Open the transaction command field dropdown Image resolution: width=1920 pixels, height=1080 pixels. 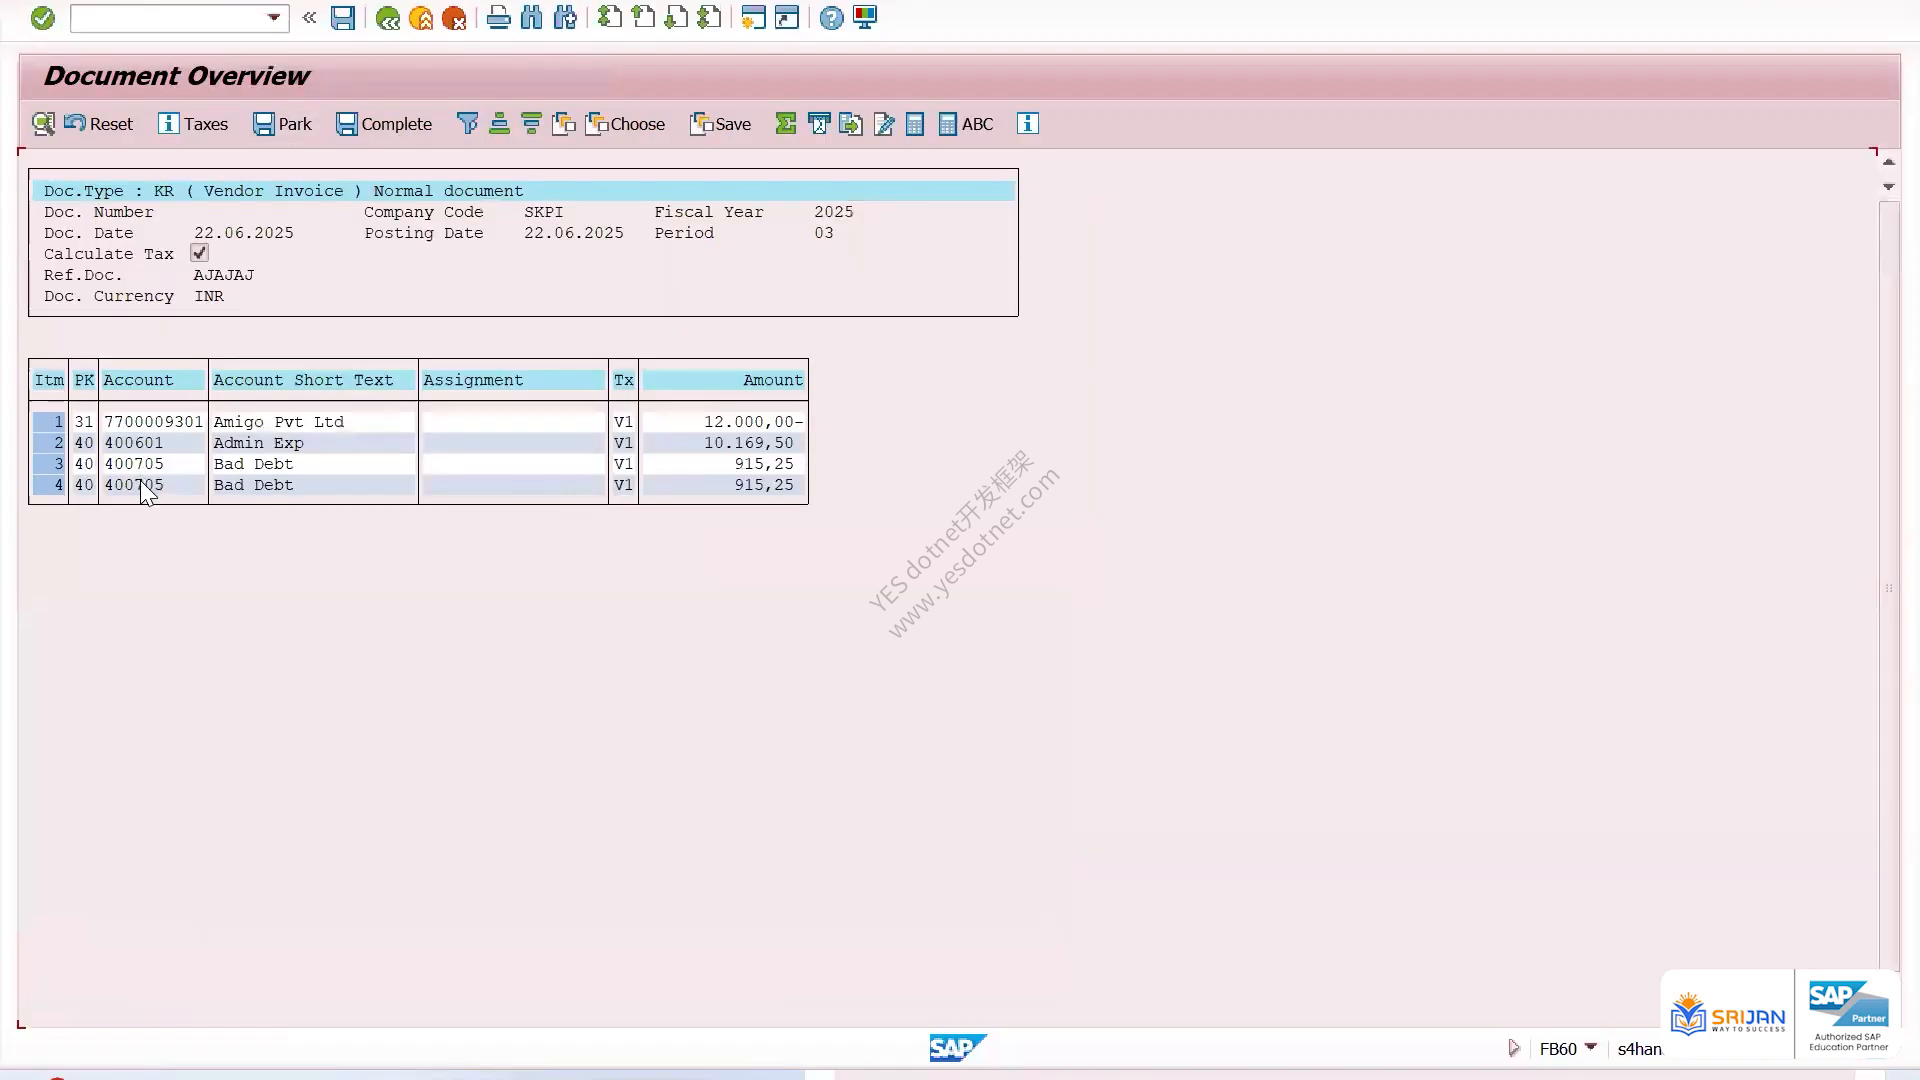(x=273, y=18)
